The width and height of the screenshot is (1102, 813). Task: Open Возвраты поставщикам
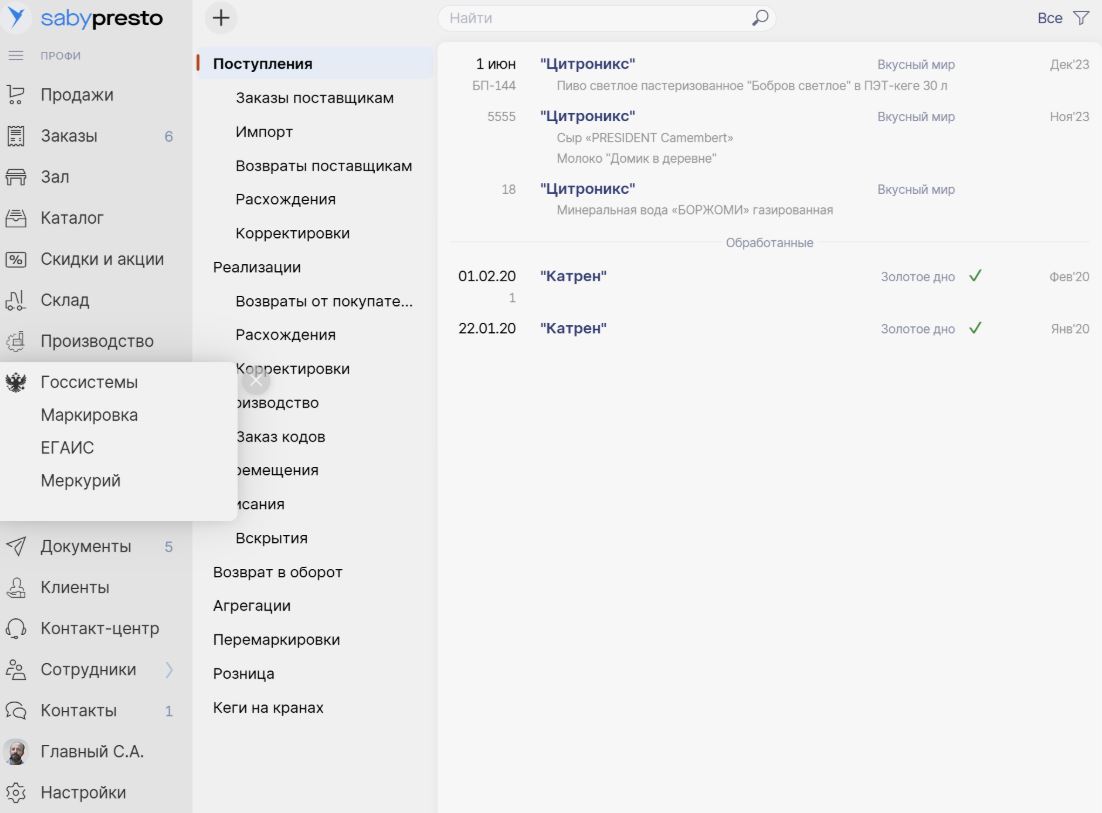coord(323,166)
